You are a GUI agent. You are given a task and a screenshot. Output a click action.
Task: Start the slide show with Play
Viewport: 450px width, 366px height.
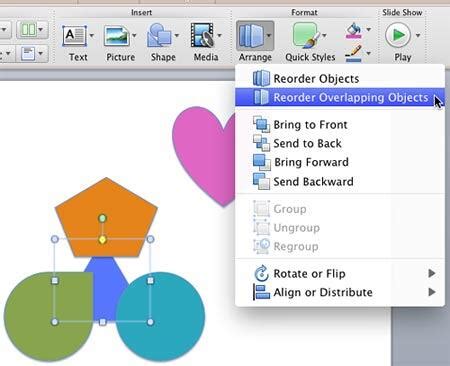pos(398,35)
